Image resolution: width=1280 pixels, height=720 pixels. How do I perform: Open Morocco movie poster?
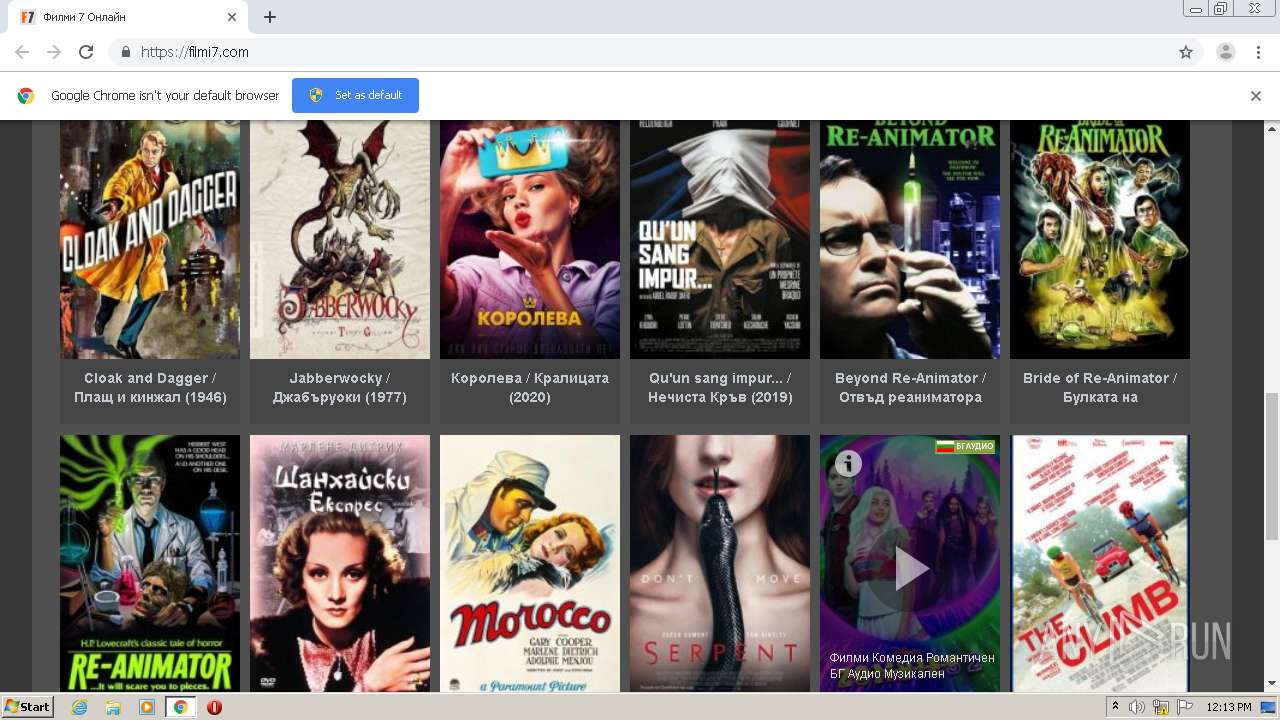click(530, 563)
